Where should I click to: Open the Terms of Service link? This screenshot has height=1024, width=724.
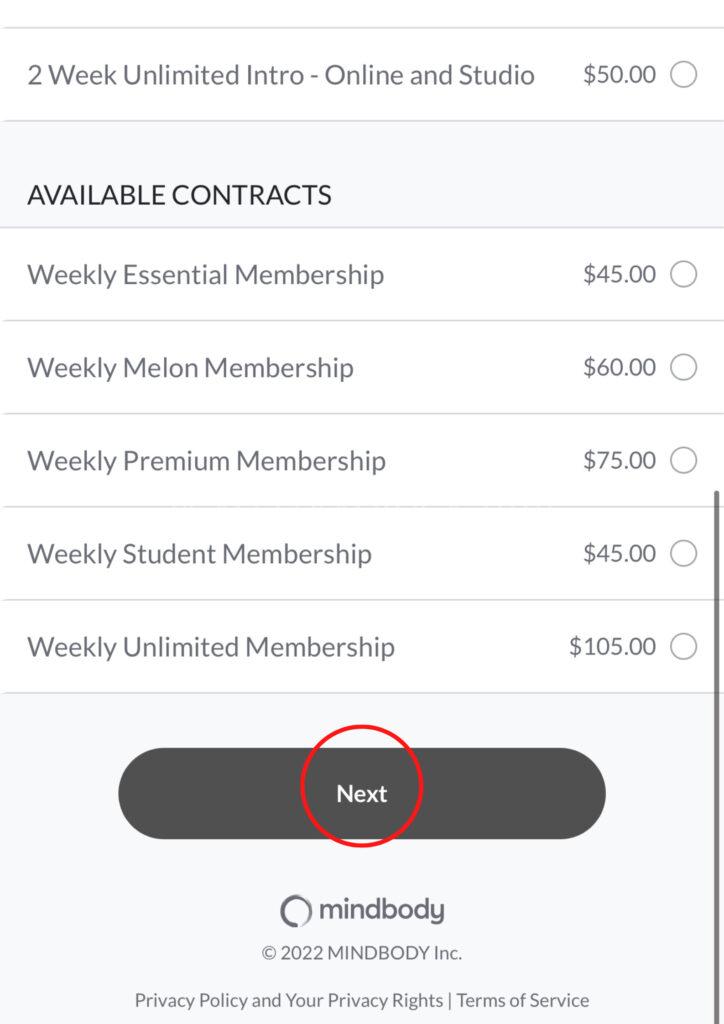pyautogui.click(x=523, y=1000)
